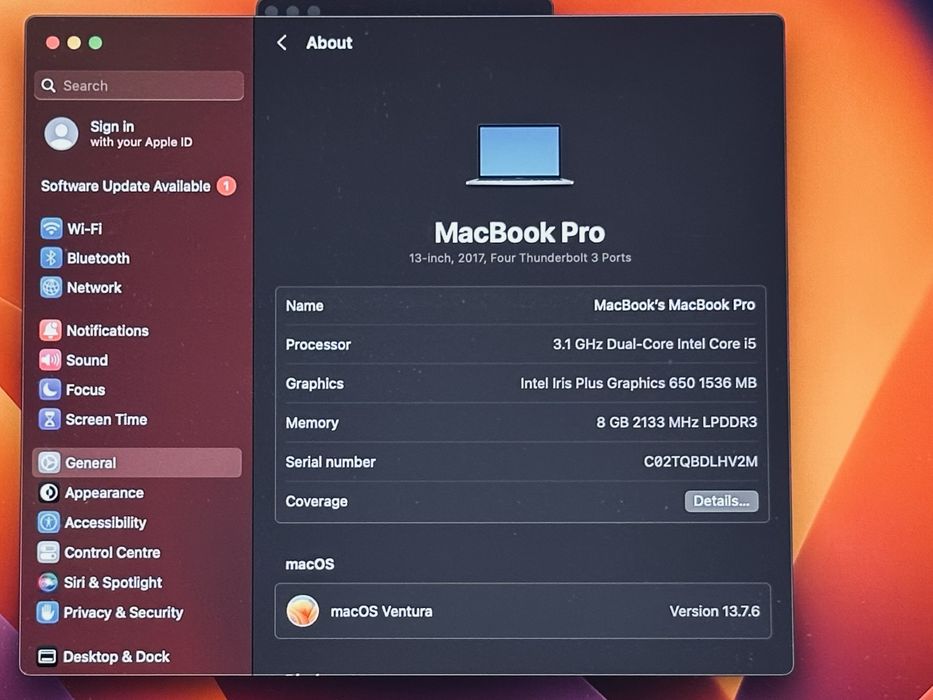This screenshot has height=700, width=933.
Task: Open the Notifications bell icon
Action: [51, 330]
